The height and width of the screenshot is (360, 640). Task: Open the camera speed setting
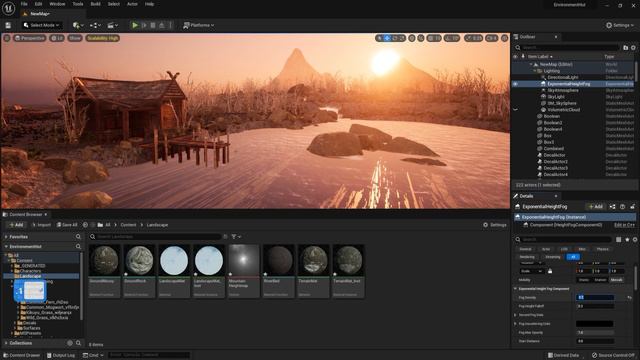click(x=492, y=38)
